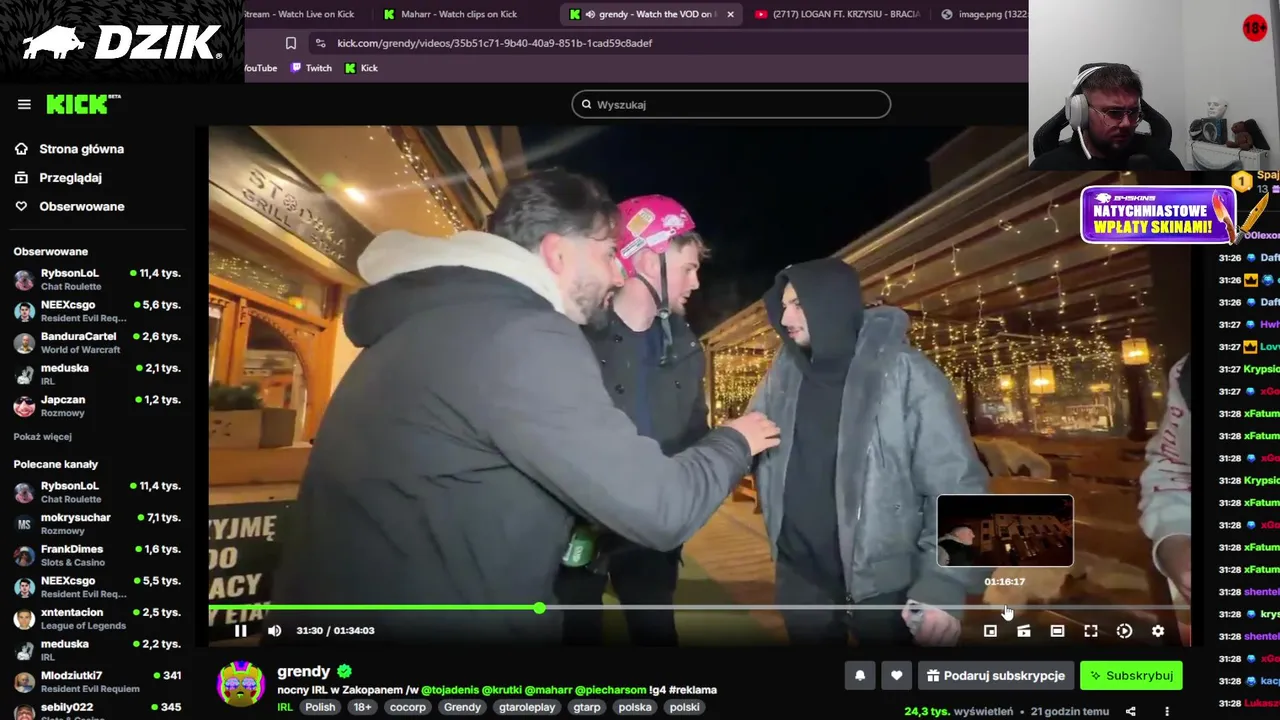Seek to 01:16:17 on timeline

[1005, 608]
